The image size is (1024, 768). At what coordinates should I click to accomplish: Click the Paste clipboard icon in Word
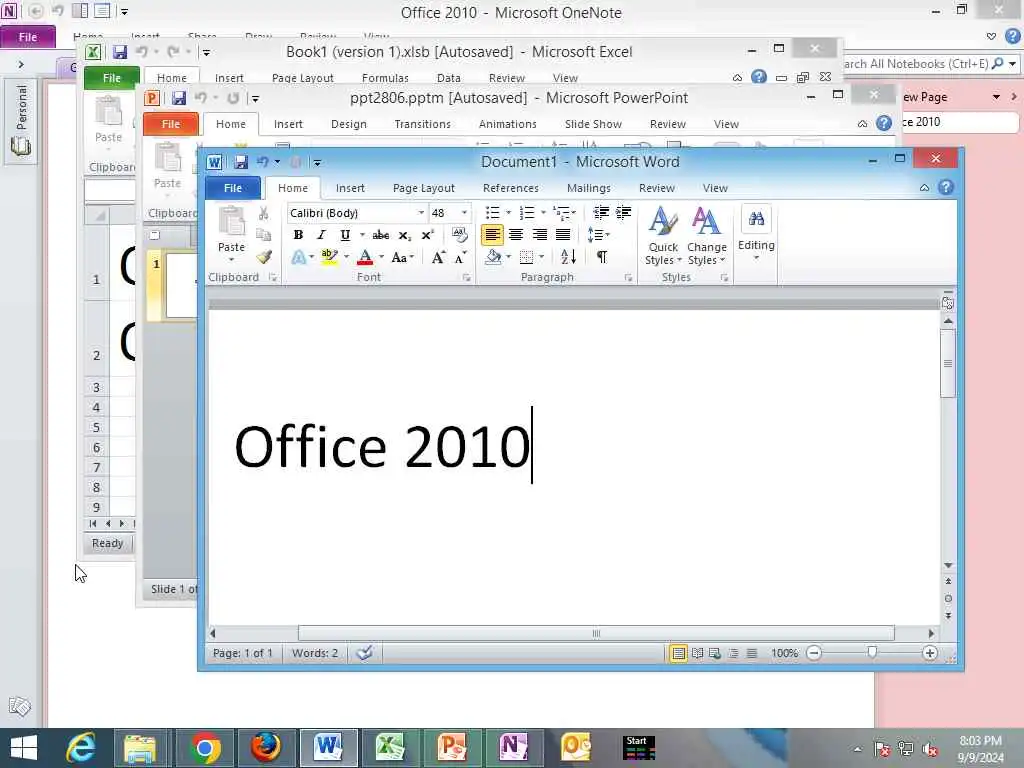(x=231, y=222)
